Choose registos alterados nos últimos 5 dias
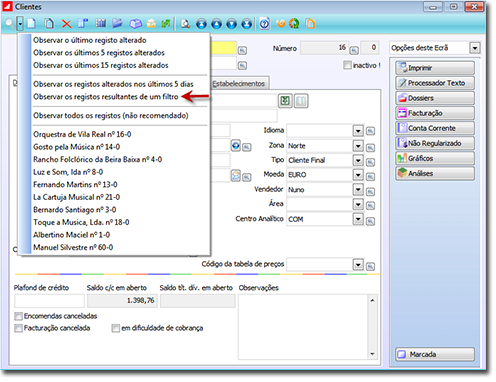 (x=113, y=84)
